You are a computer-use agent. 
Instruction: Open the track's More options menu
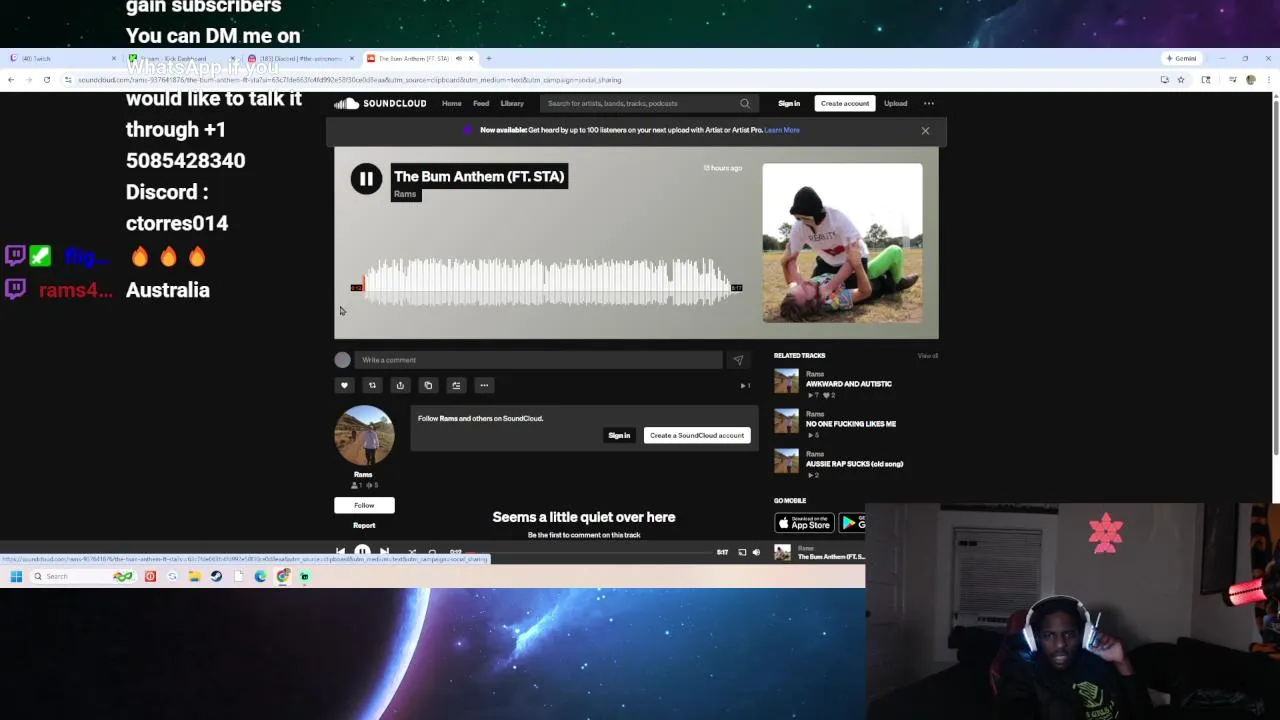coord(484,385)
